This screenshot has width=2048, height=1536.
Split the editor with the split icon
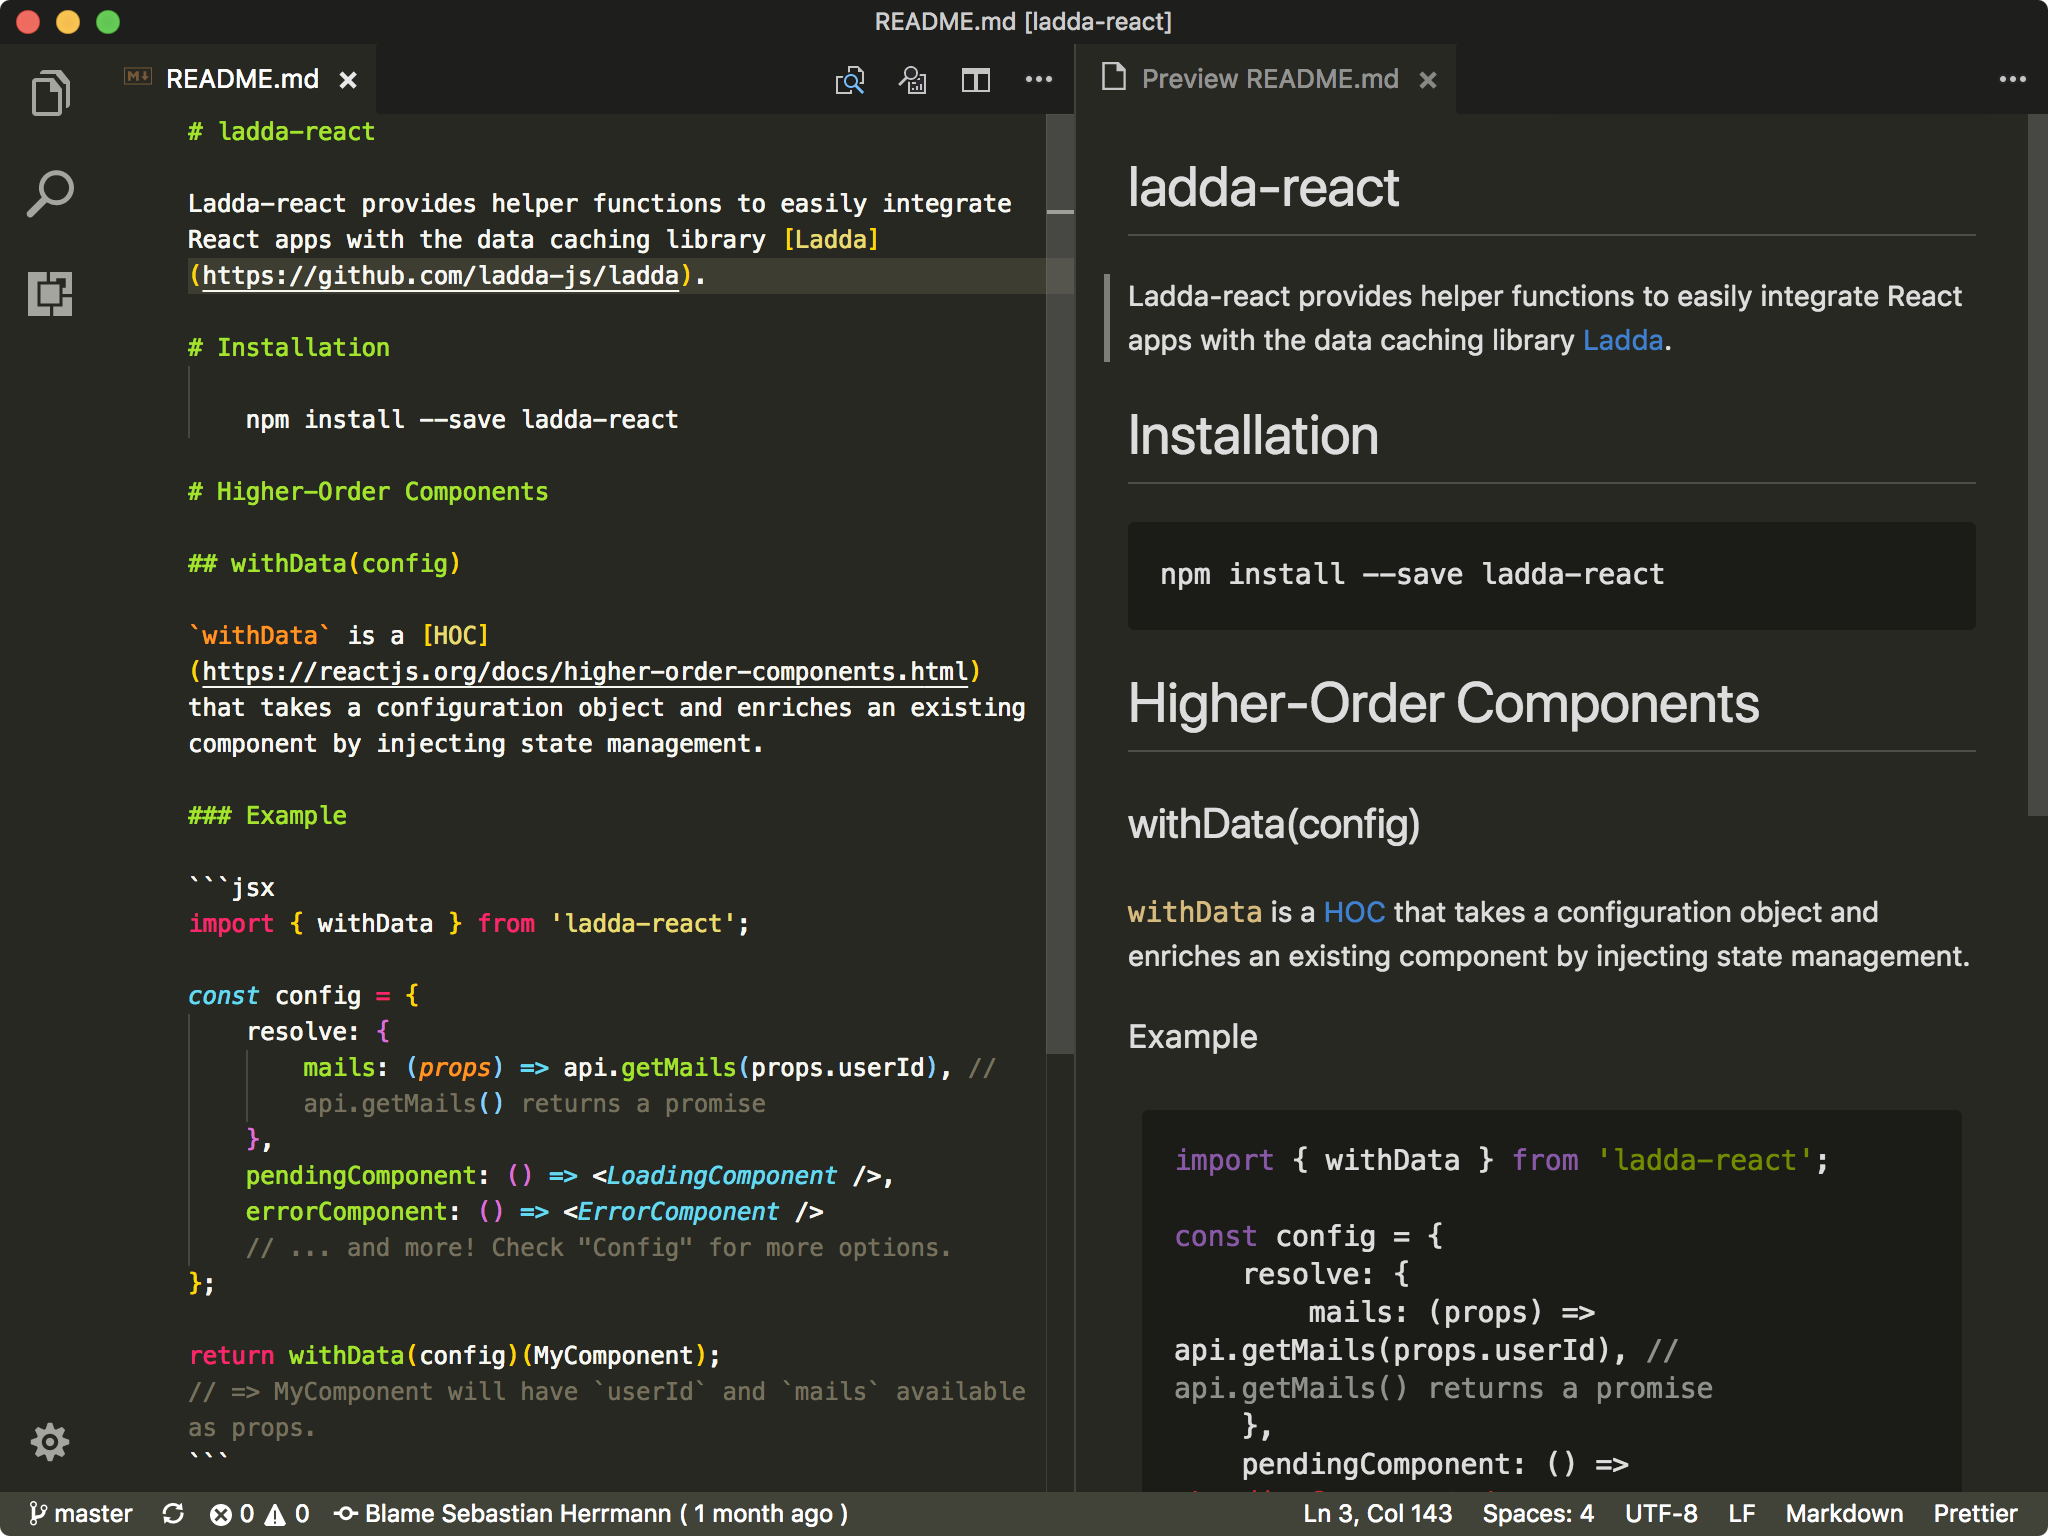[x=975, y=80]
